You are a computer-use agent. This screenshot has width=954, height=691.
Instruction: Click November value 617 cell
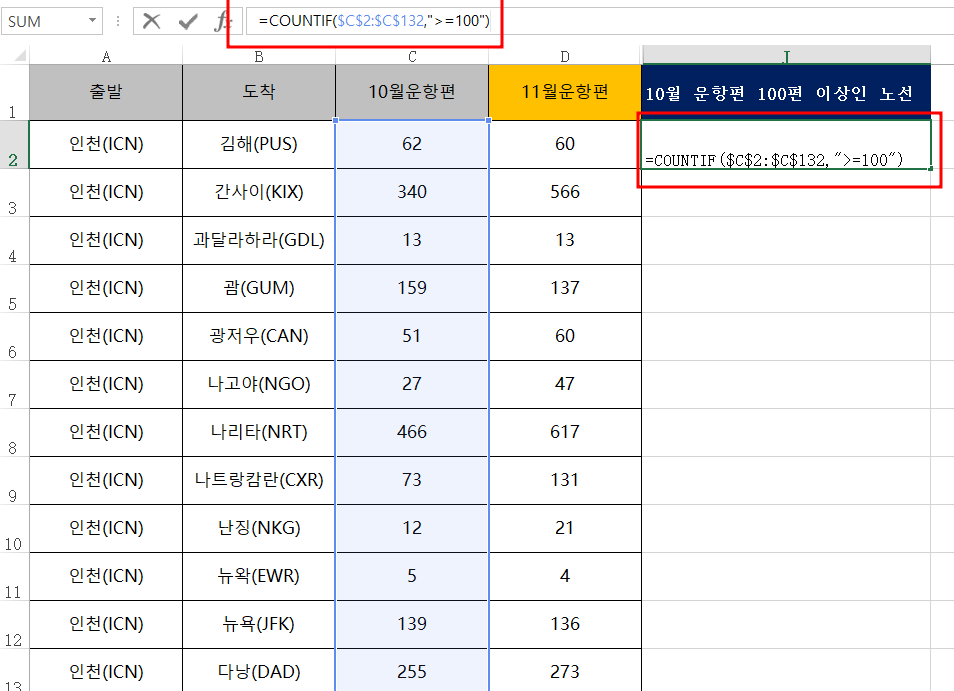coord(565,433)
